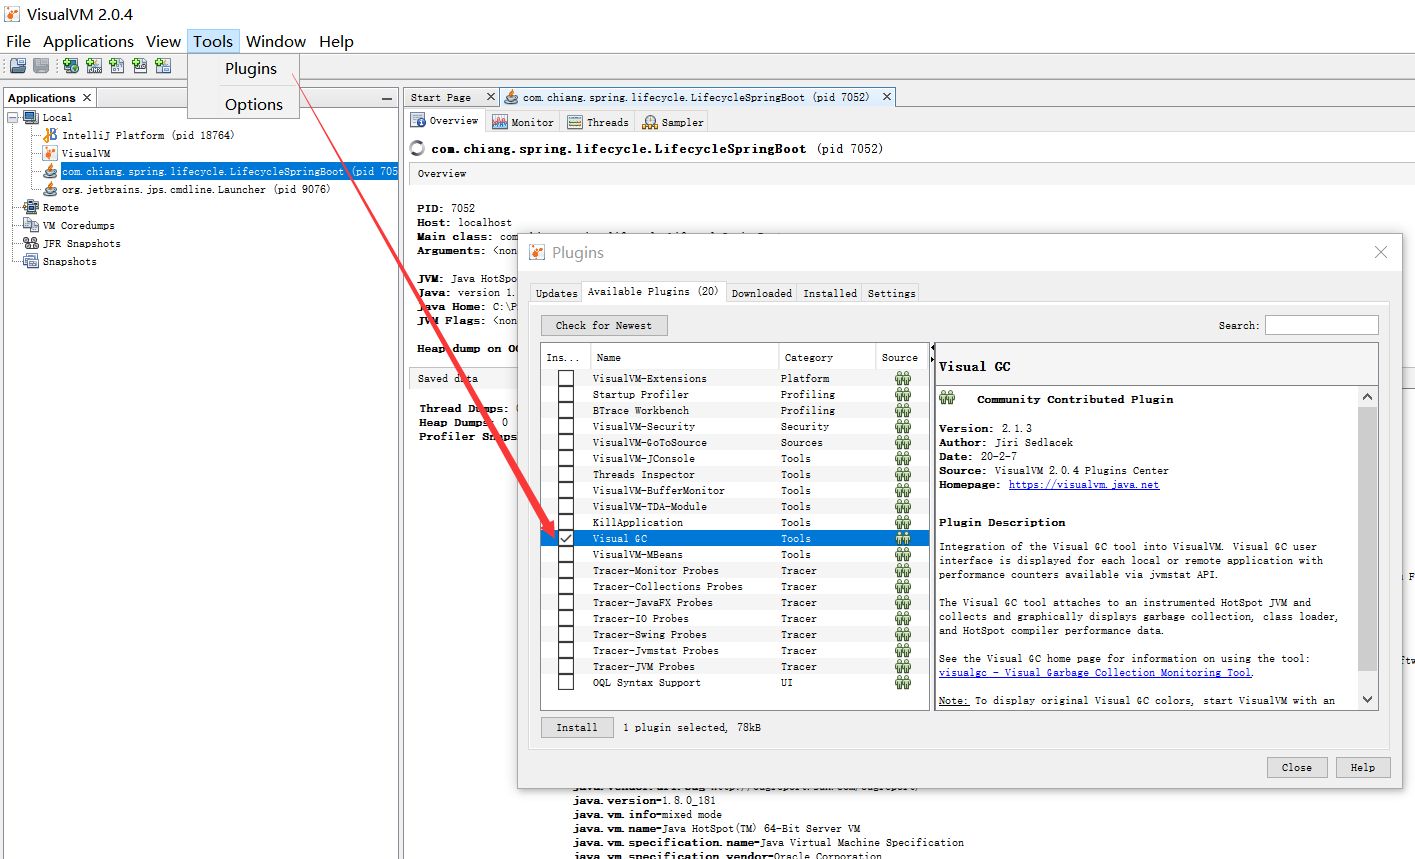
Task: Check the BTrace Workbench checkbox
Action: click(566, 410)
